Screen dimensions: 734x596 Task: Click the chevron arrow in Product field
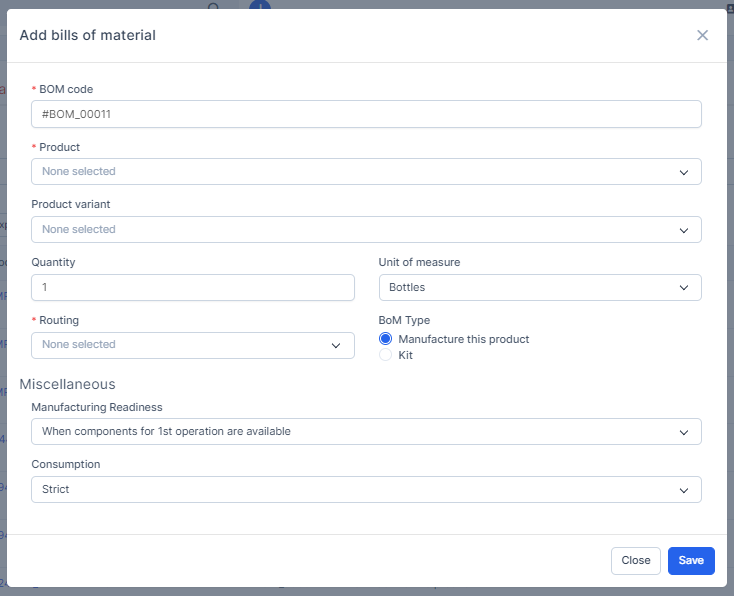[684, 172]
